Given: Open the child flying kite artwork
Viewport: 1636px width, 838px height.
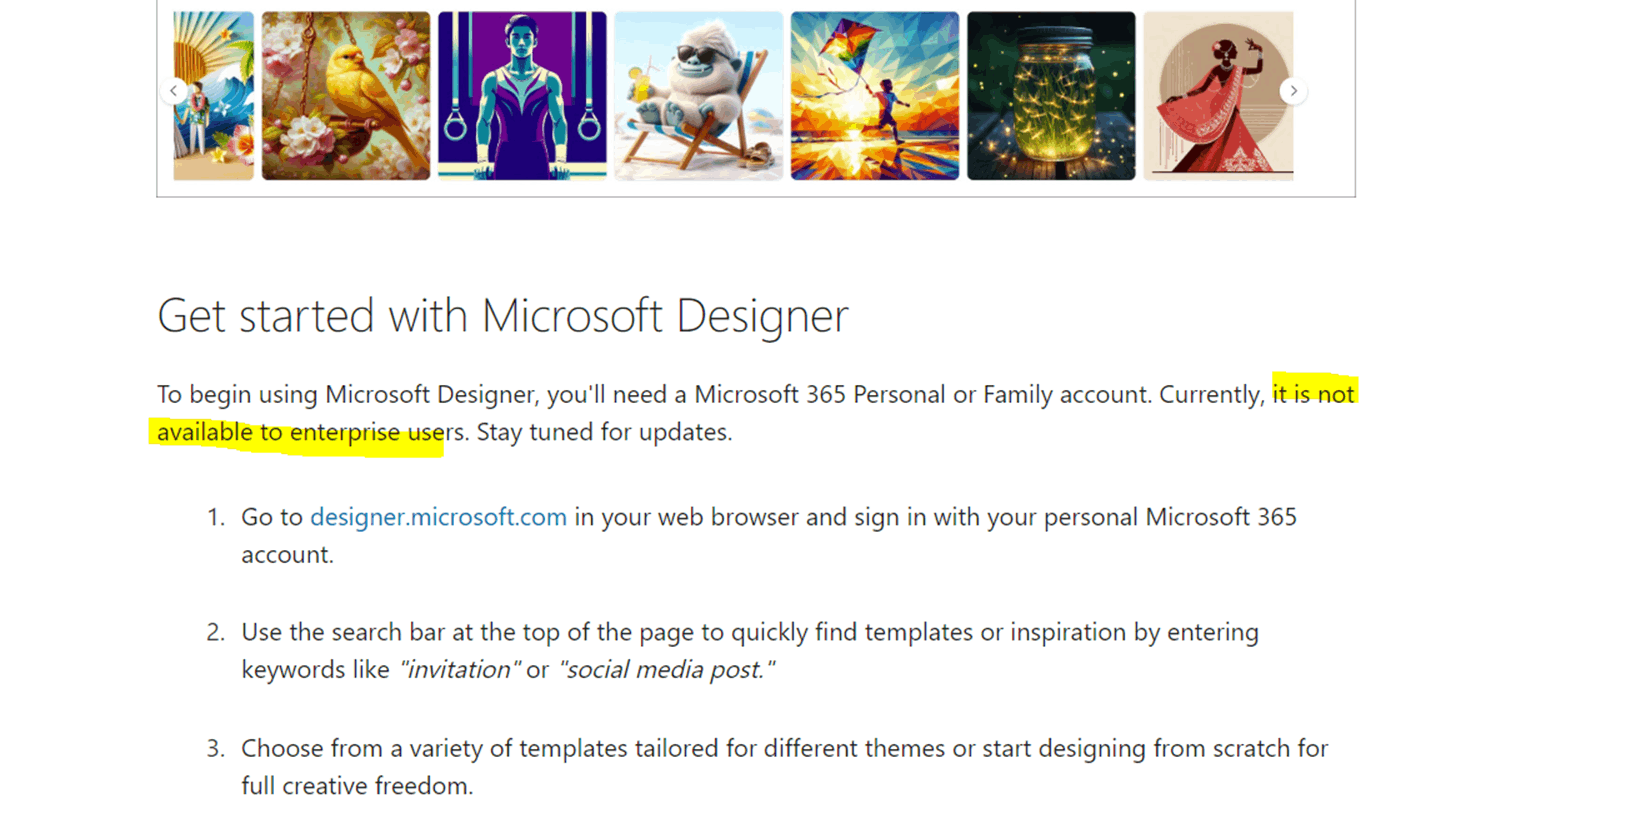Looking at the screenshot, I should (x=874, y=96).
